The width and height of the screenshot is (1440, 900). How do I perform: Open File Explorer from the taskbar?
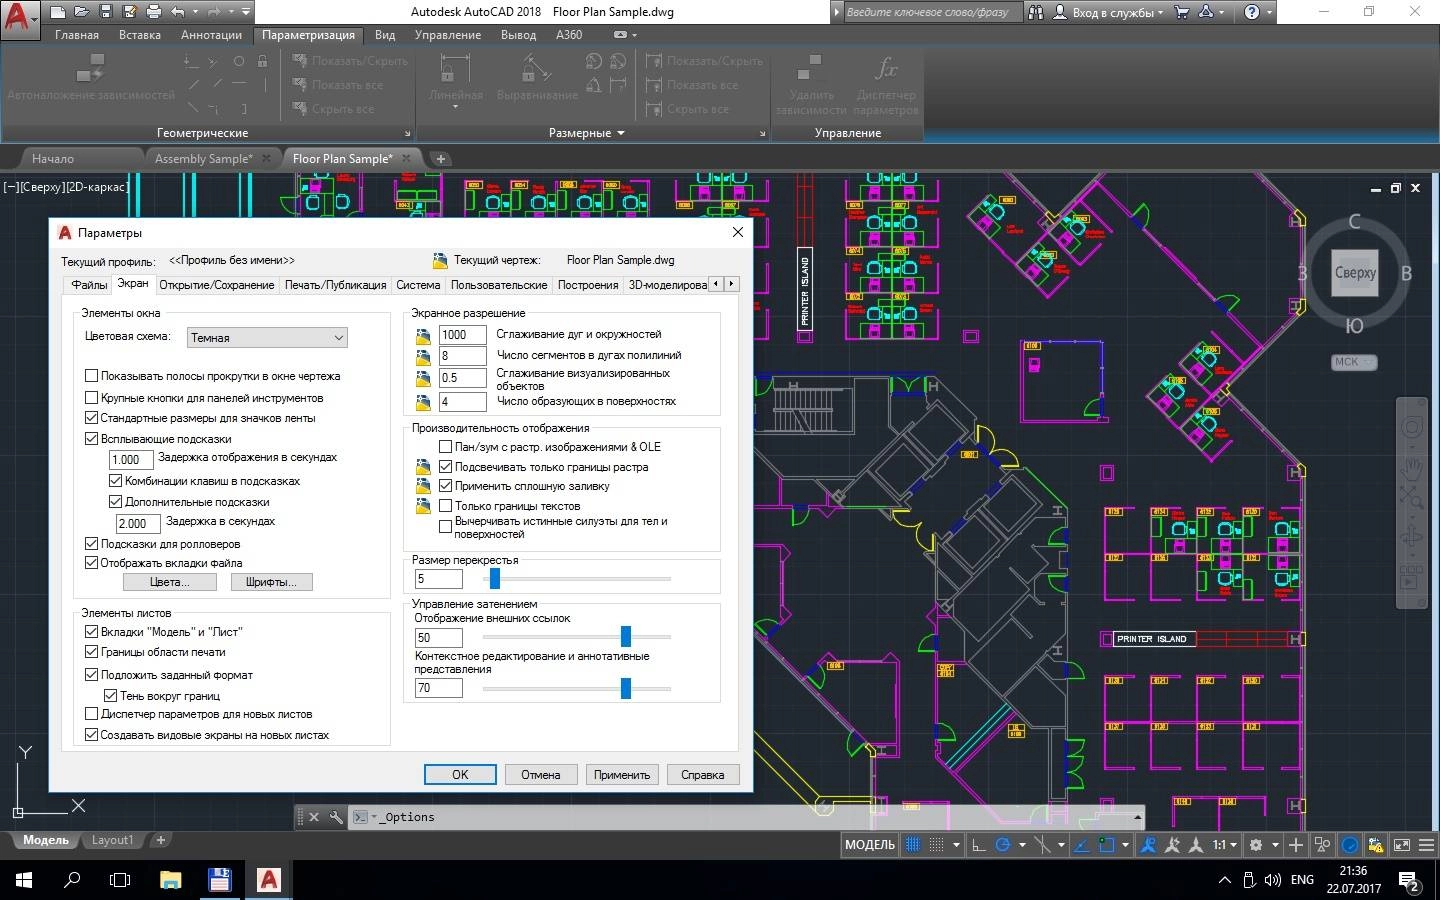[170, 880]
